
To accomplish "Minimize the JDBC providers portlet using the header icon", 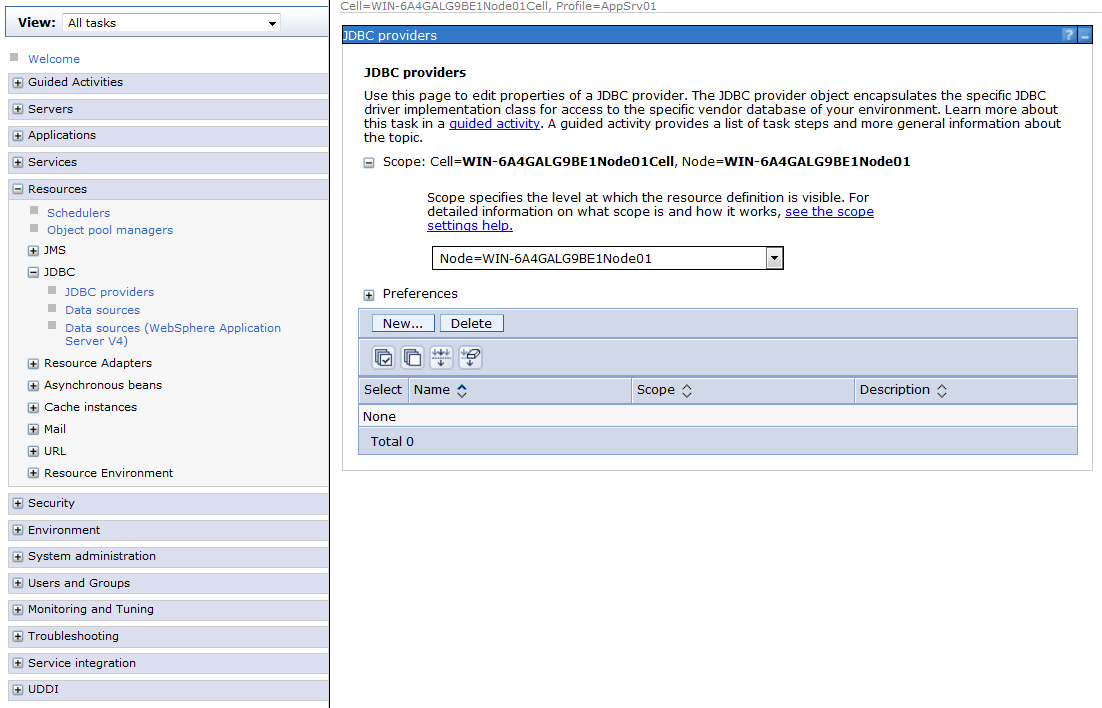I will tap(1084, 34).
